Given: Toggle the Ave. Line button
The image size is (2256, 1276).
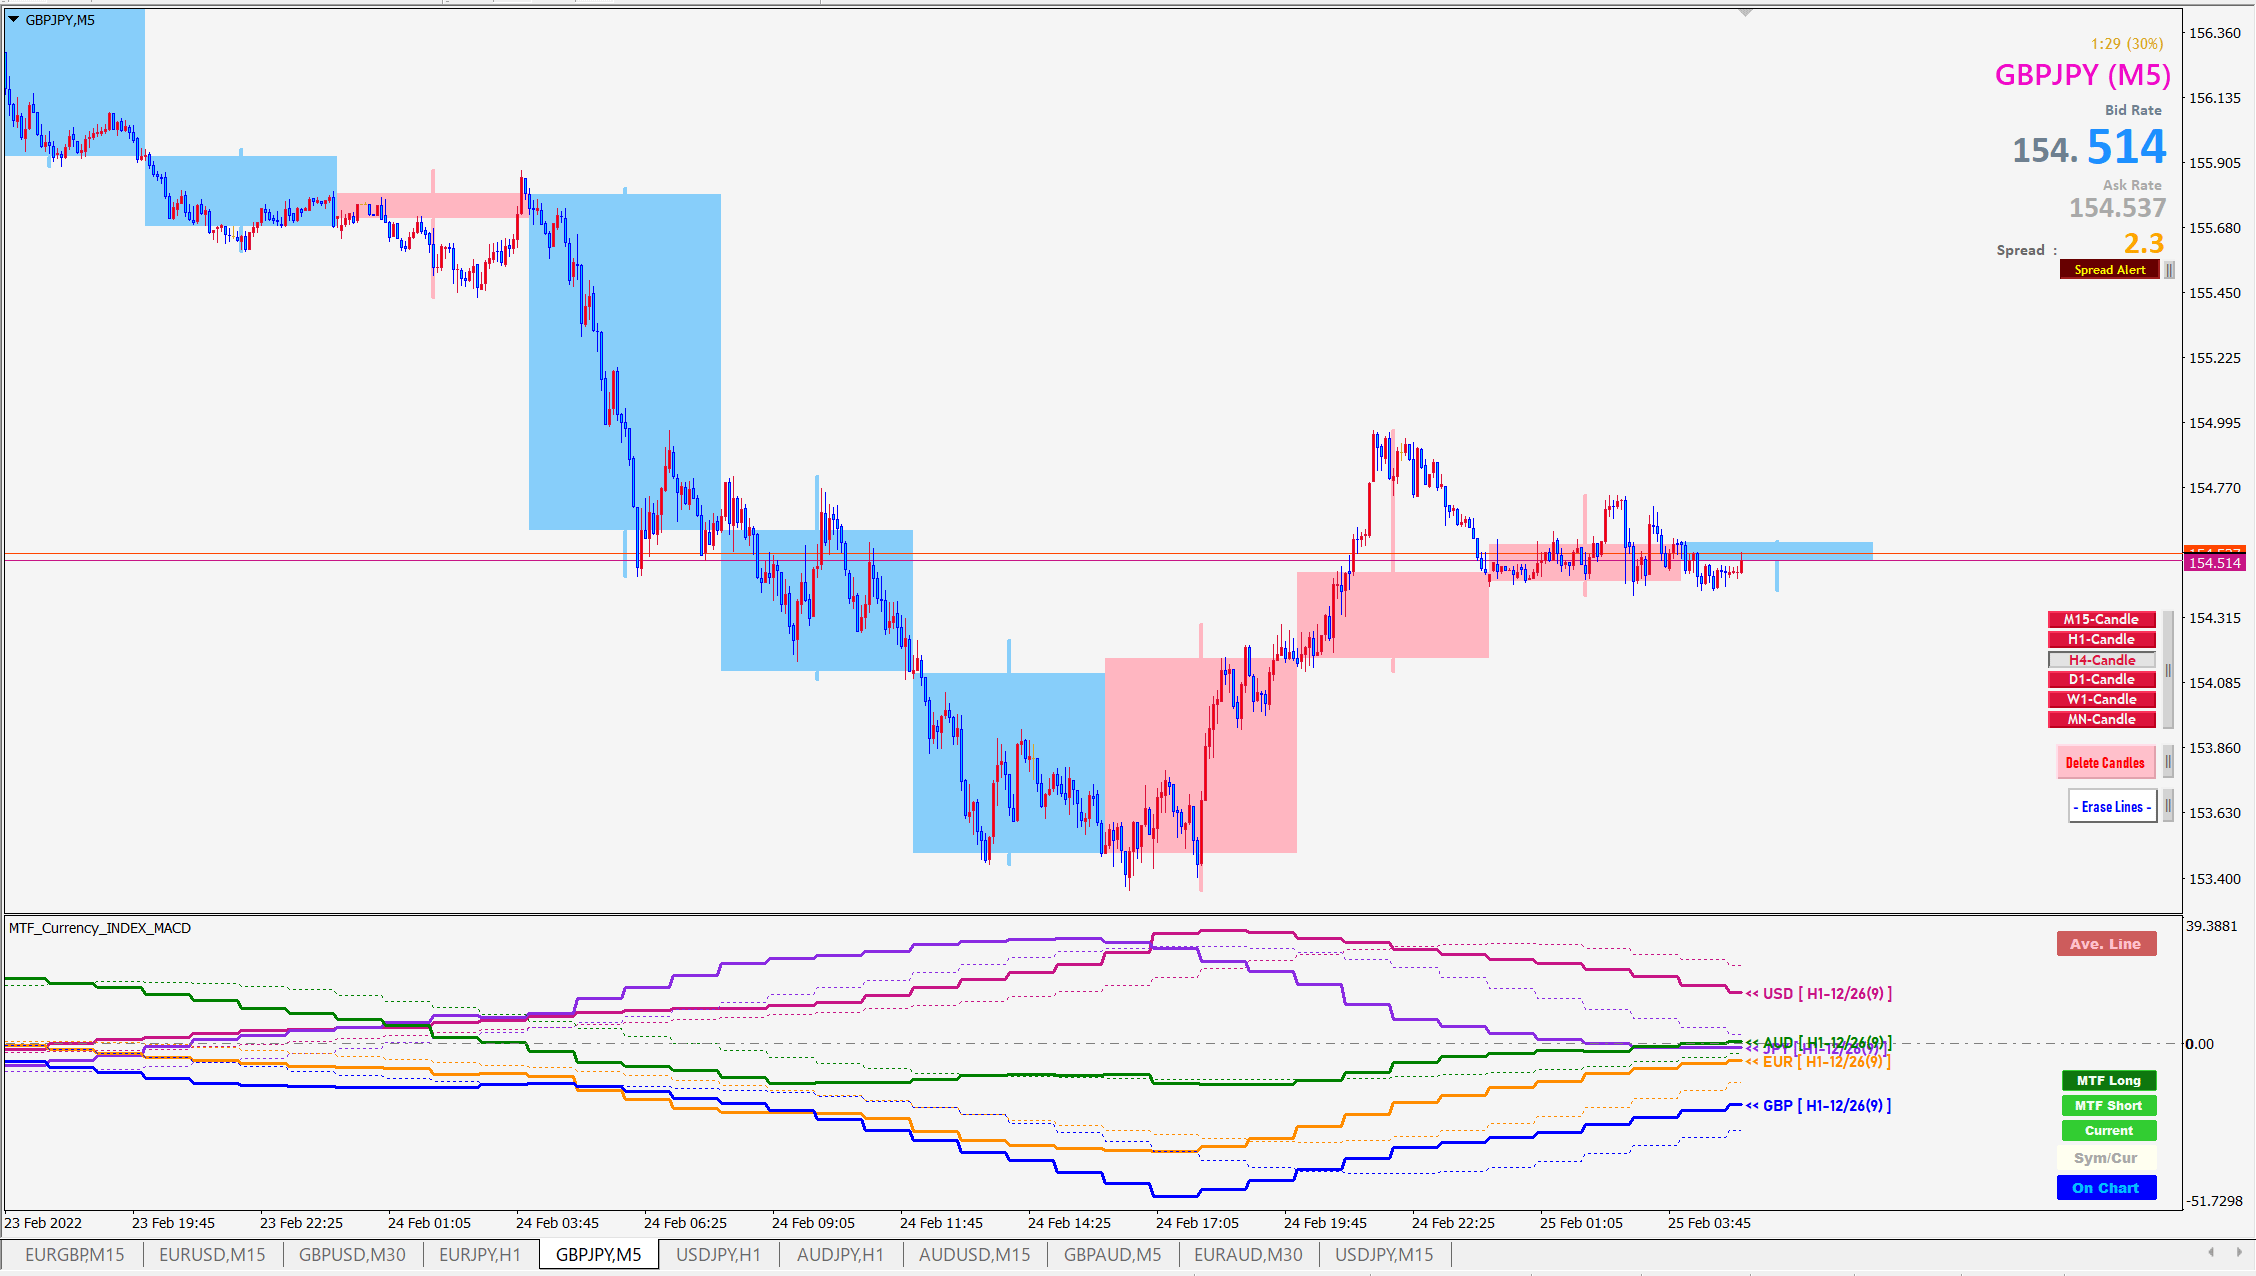Looking at the screenshot, I should [x=2105, y=944].
